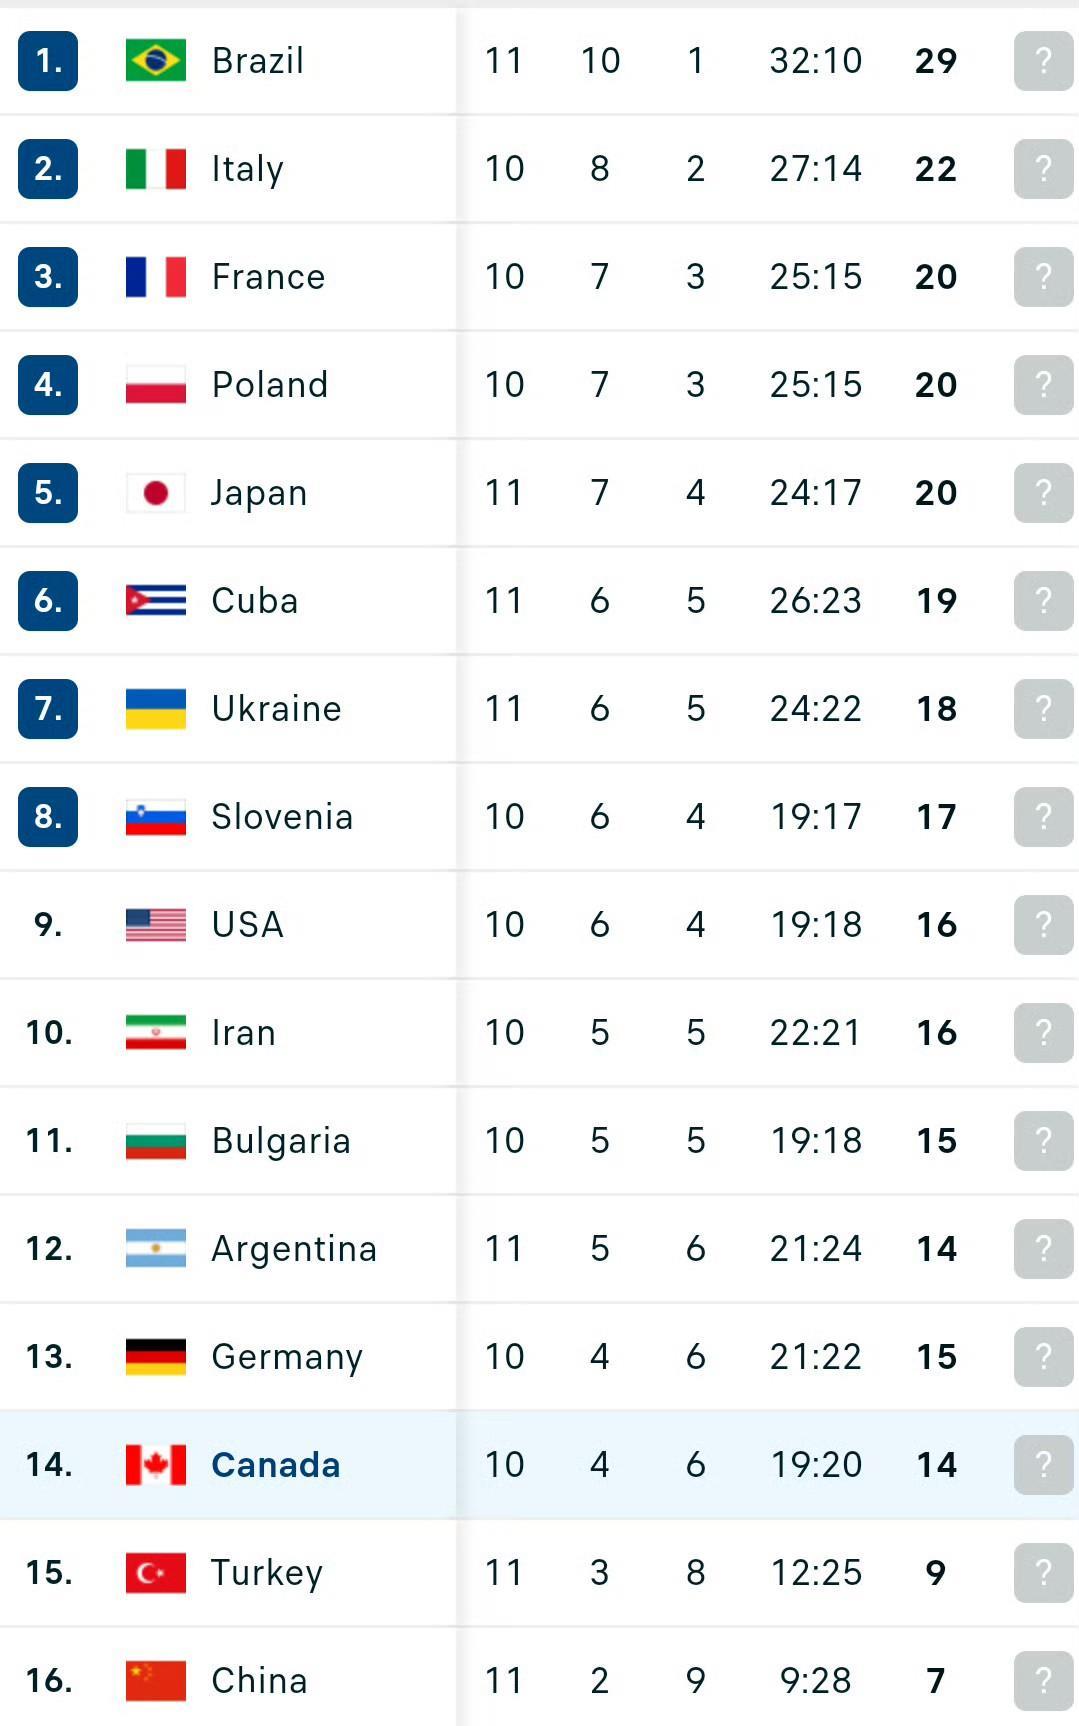The height and width of the screenshot is (1726, 1079).
Task: Click the Brazil flag icon
Action: tap(155, 61)
